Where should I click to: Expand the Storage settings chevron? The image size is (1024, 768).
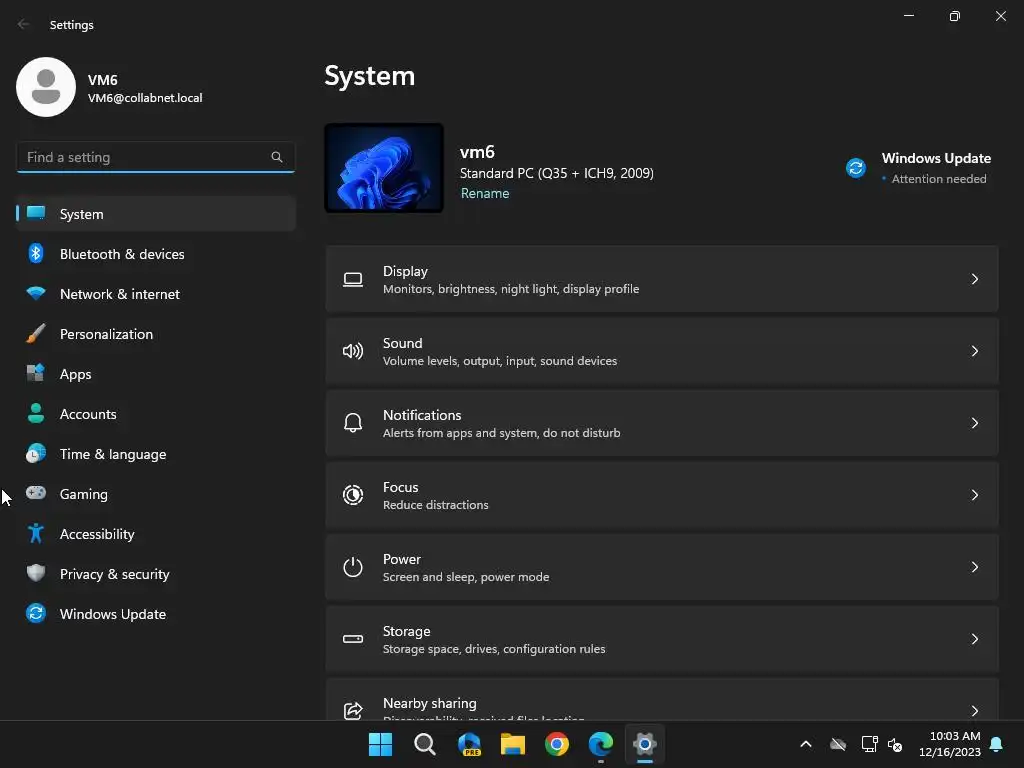[974, 638]
